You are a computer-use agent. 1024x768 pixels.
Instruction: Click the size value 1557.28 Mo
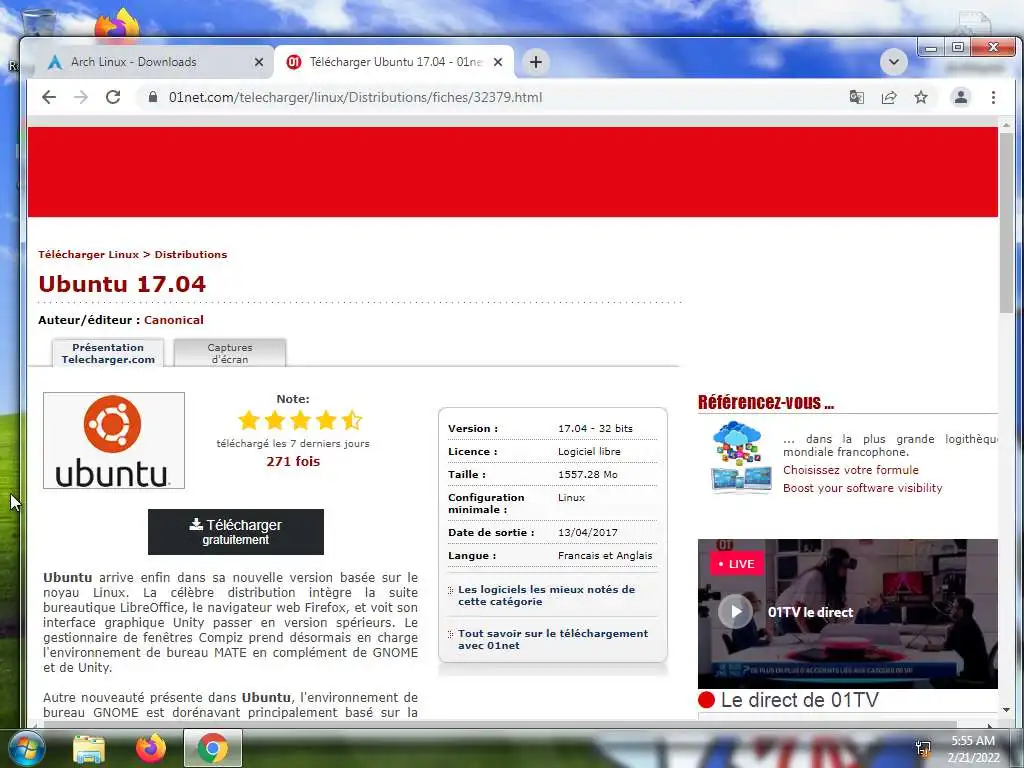587,475
